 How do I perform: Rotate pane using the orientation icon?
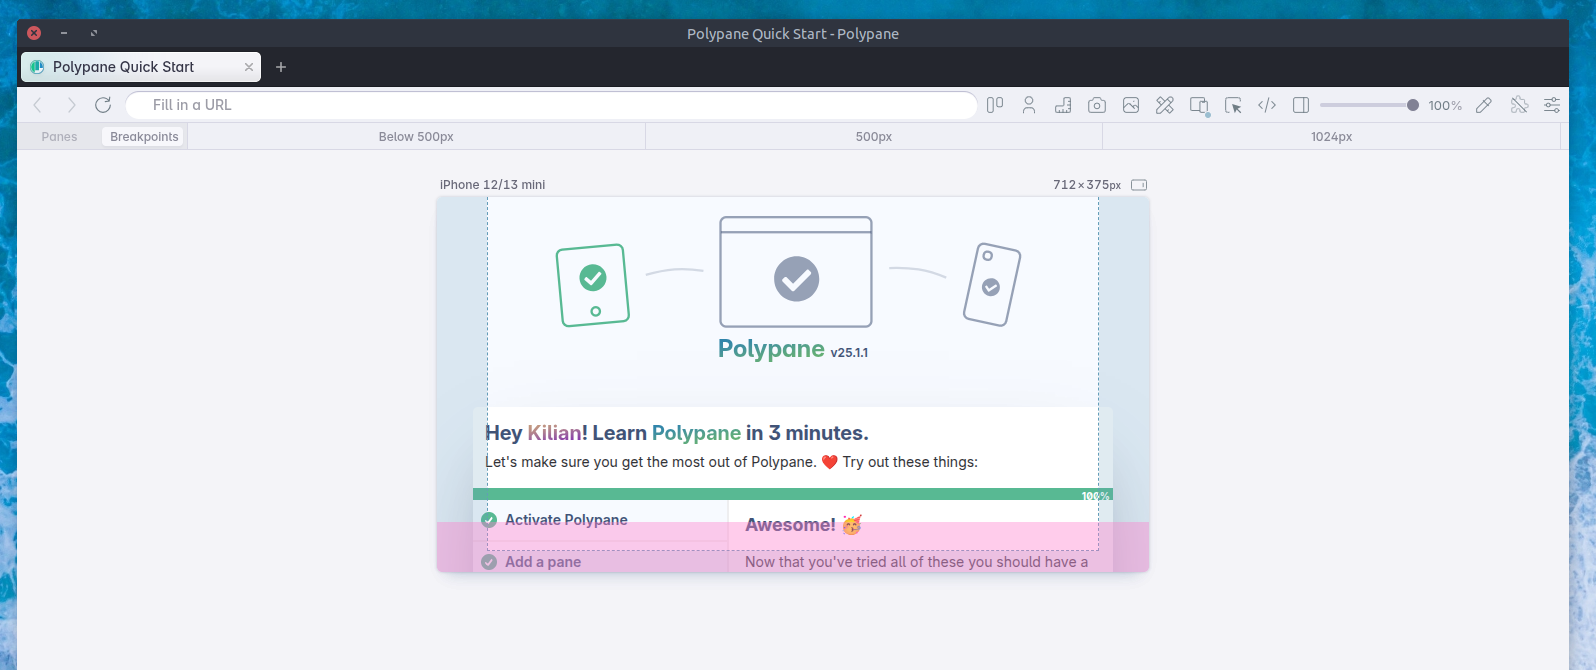coord(1139,185)
